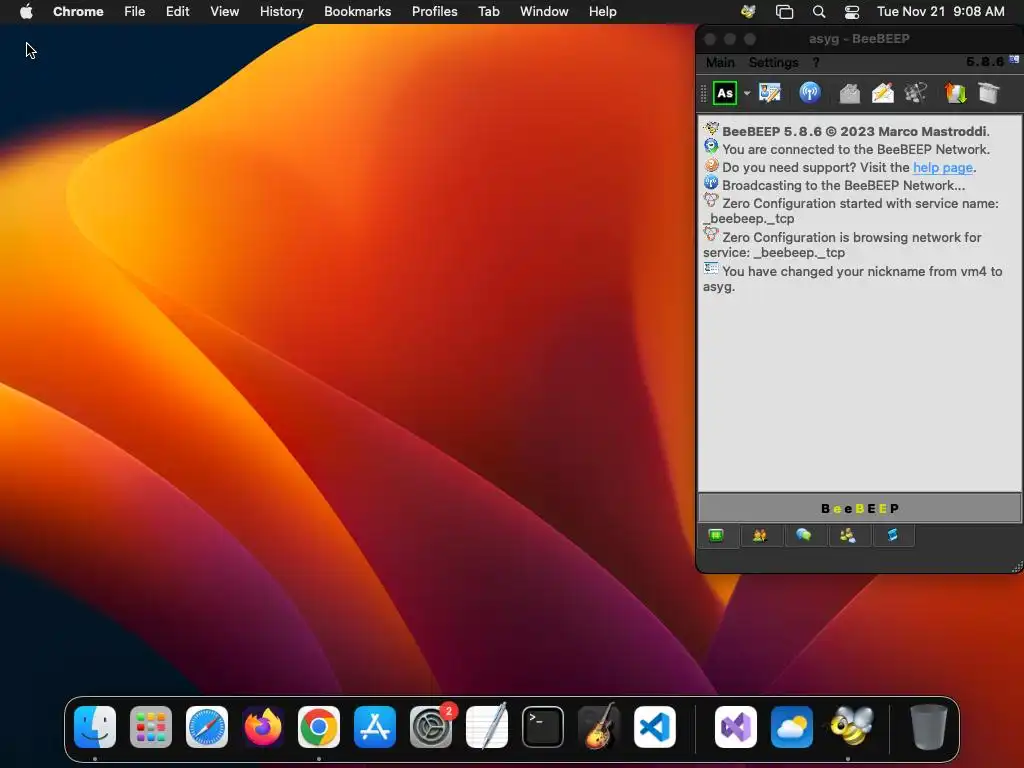Open the edit profile vCard icon
Image resolution: width=1024 pixels, height=768 pixels.
[x=770, y=93]
